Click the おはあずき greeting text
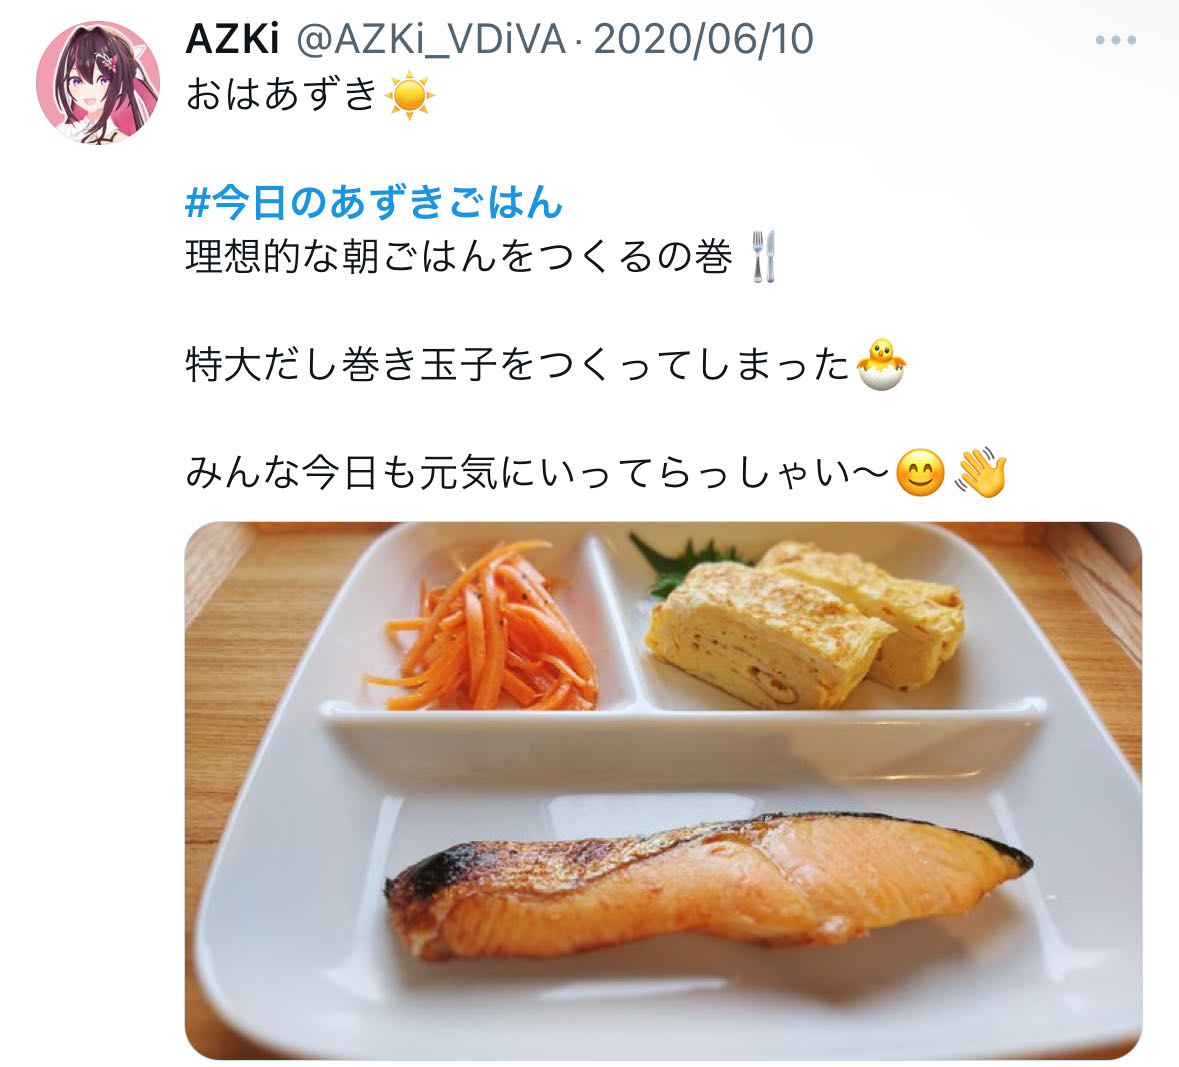This screenshot has width=1179, height=1067. pyautogui.click(x=281, y=95)
